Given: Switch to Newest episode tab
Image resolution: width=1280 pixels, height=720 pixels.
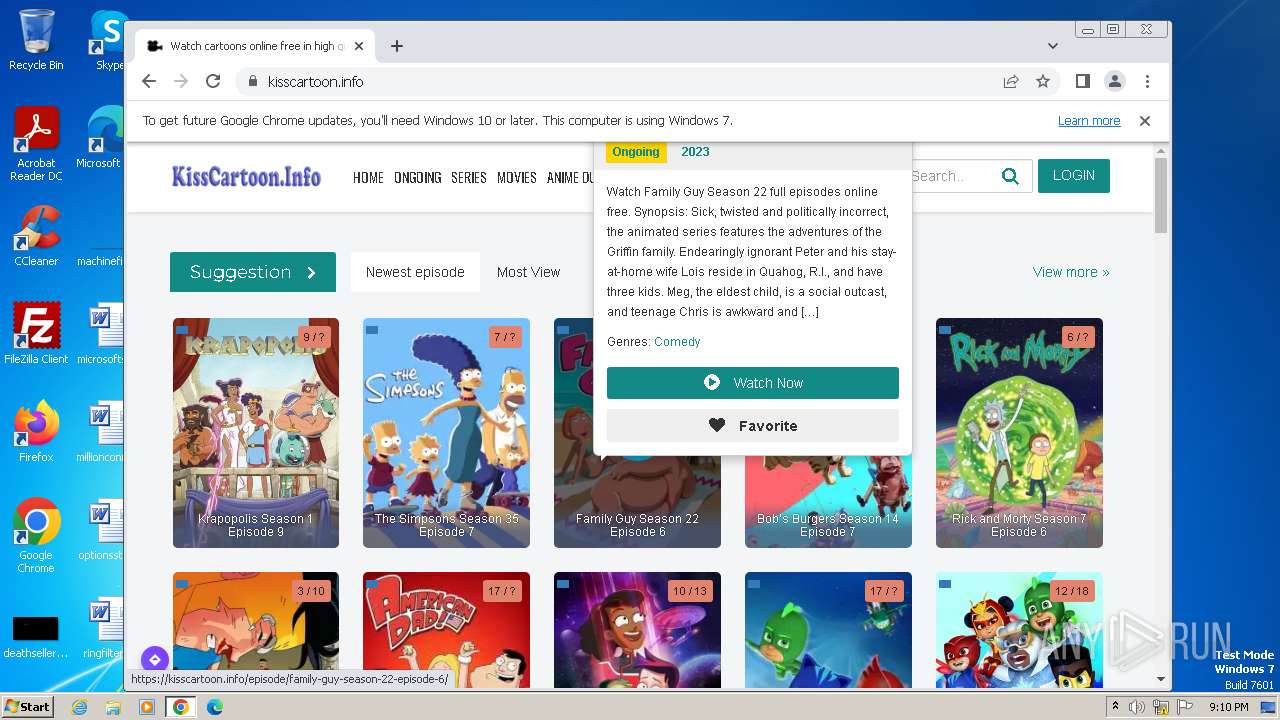Looking at the screenshot, I should [415, 272].
